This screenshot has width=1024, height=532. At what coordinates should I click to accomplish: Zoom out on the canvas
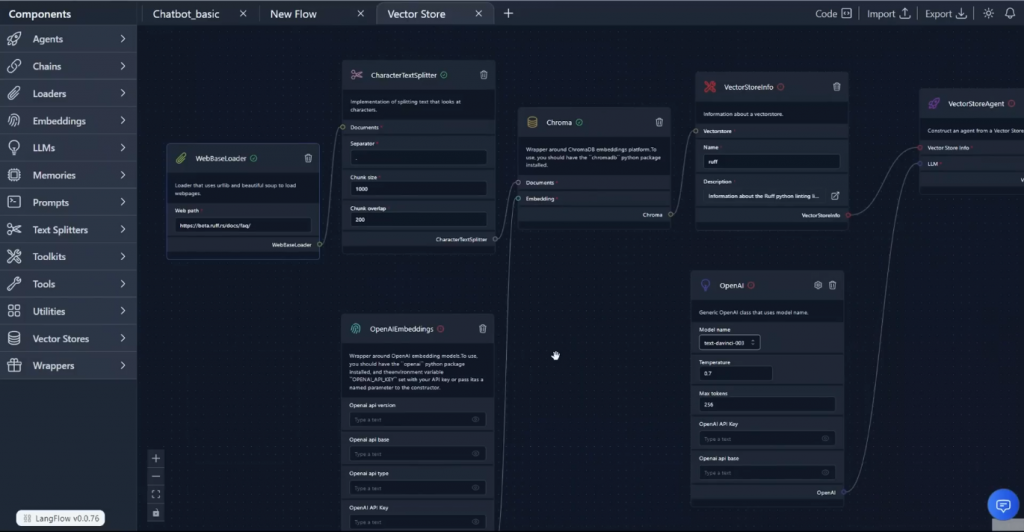155,477
